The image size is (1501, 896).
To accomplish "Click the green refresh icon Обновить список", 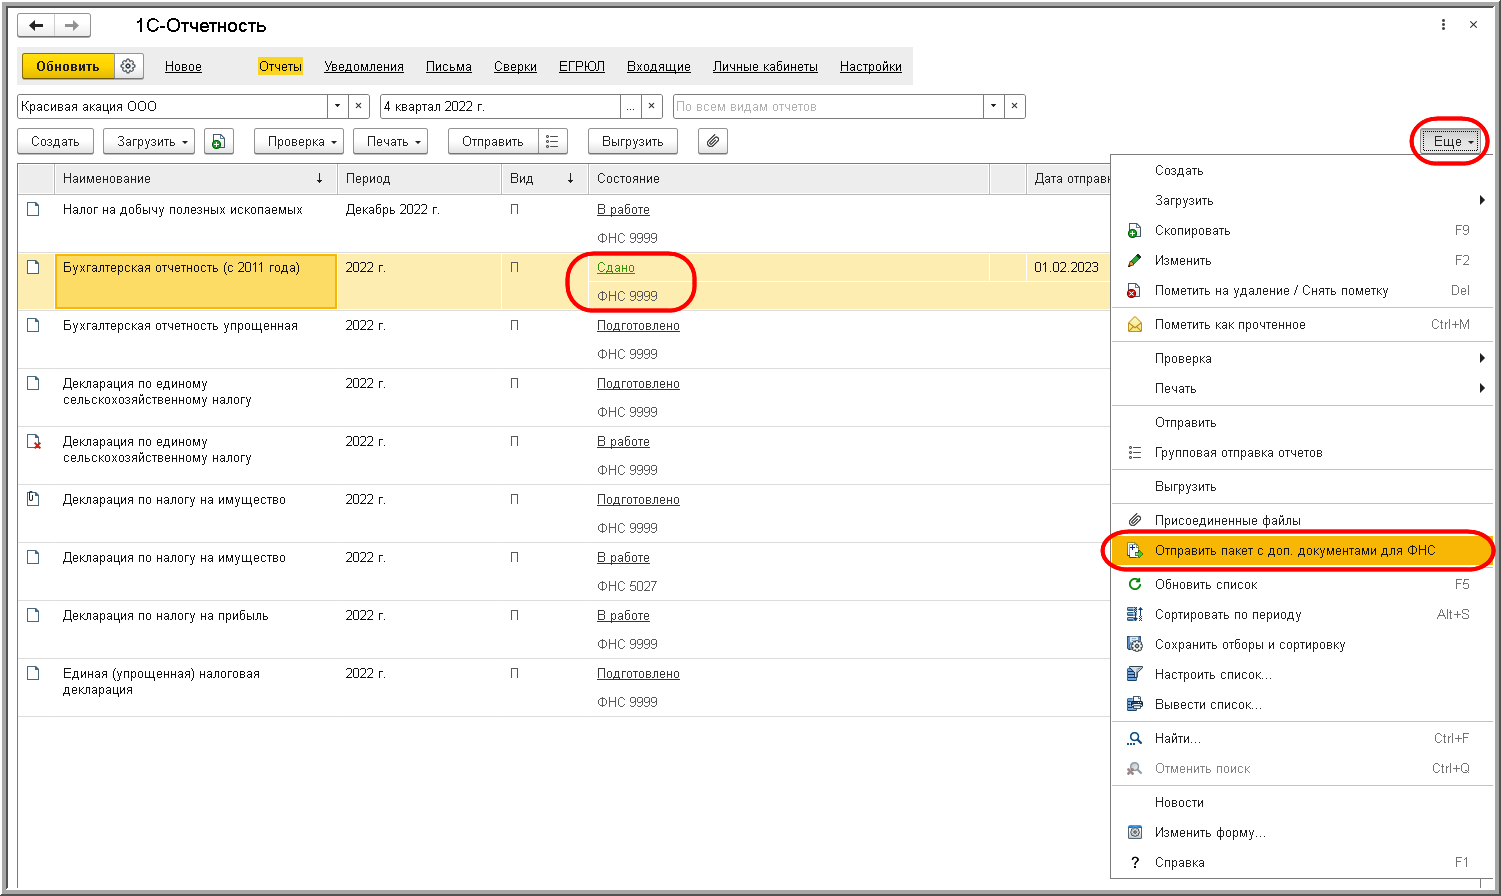I will 1134,585.
